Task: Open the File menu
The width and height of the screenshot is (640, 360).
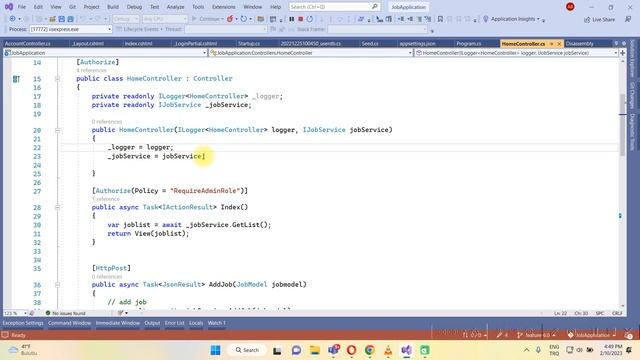Action: coord(22,7)
